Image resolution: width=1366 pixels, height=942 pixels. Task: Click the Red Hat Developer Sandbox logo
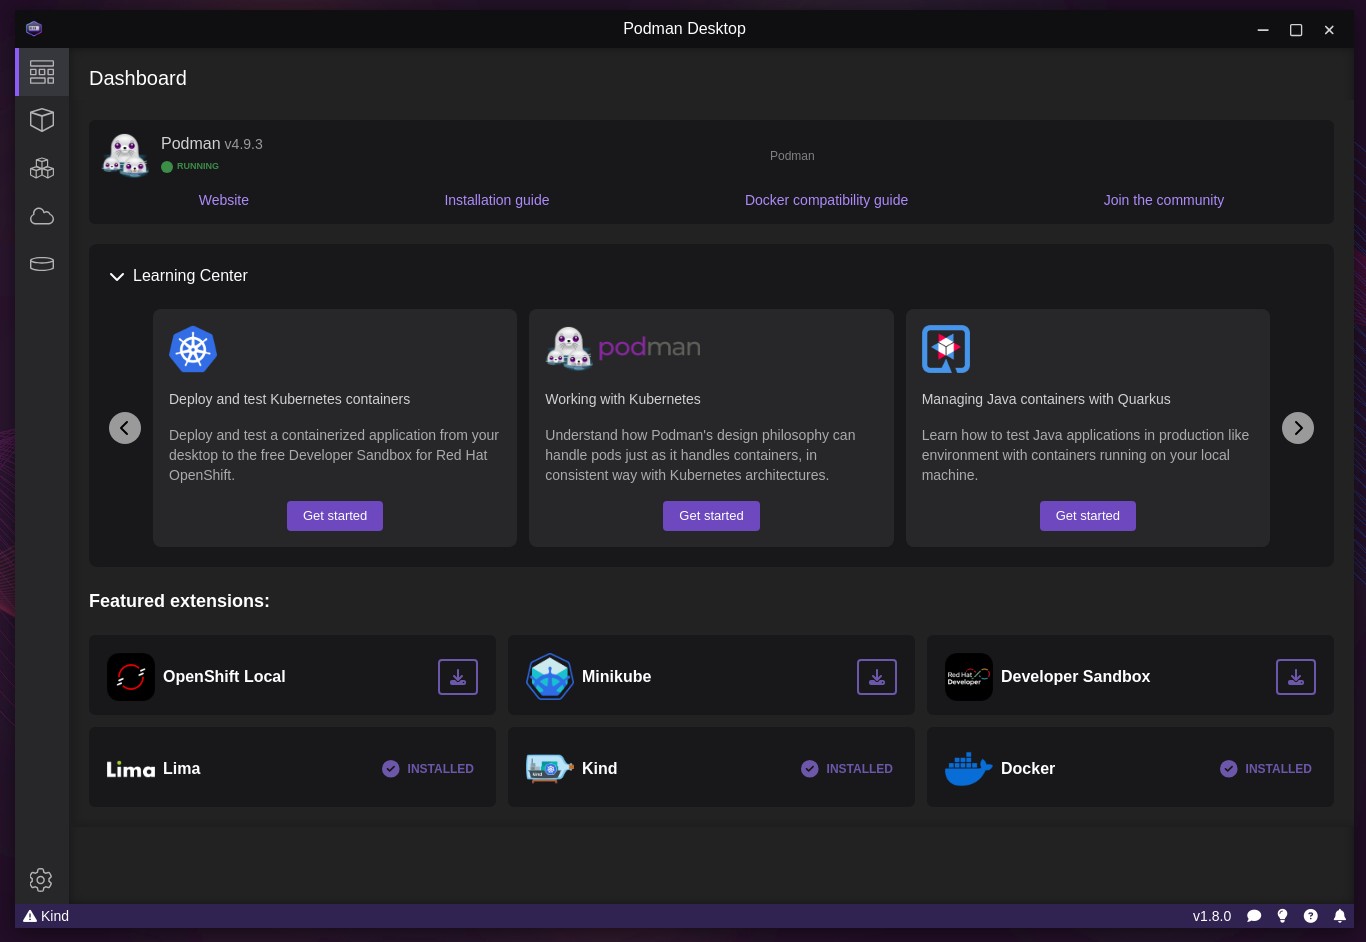point(969,677)
